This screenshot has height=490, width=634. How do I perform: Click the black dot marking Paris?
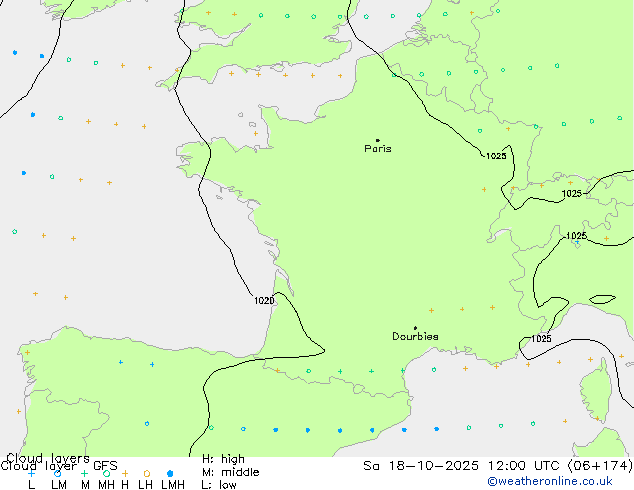point(378,140)
